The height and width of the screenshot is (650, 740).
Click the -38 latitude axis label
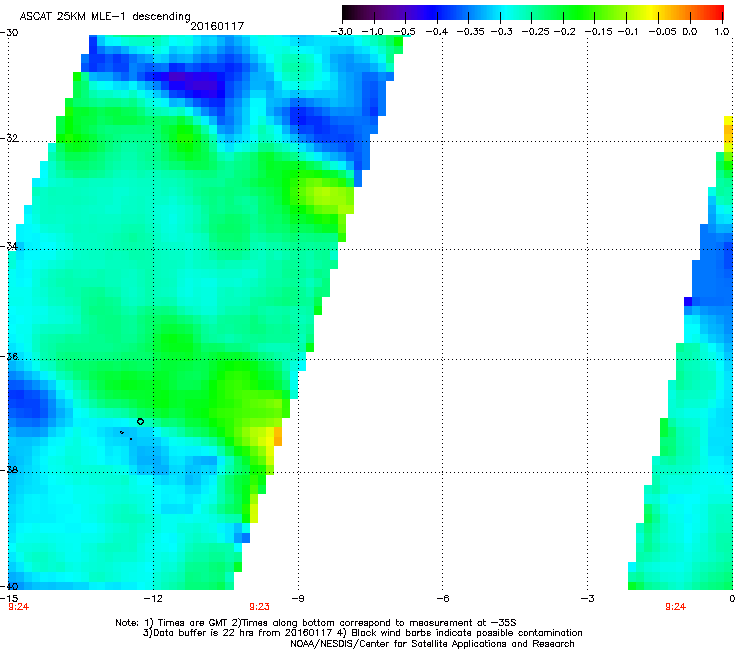tap(9, 470)
